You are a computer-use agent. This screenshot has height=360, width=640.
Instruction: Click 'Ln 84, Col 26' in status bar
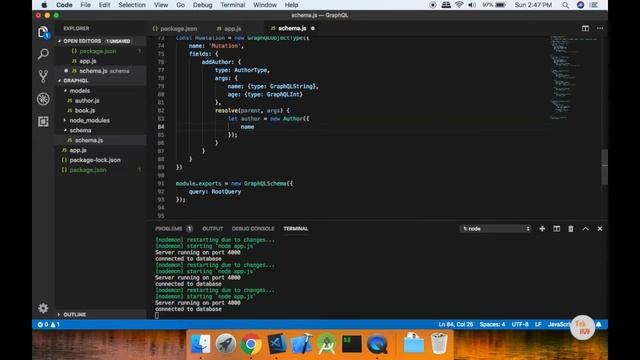(x=456, y=324)
